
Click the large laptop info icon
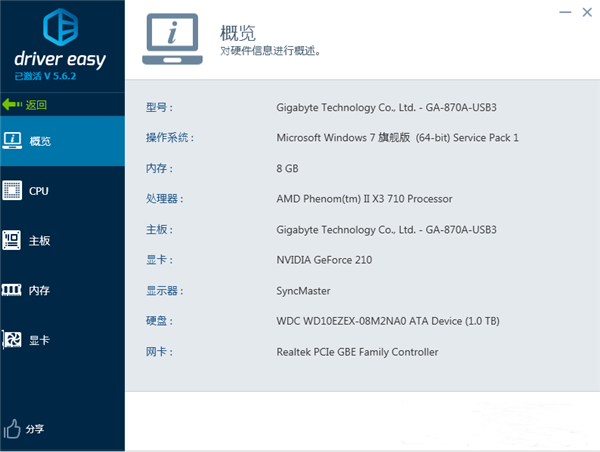click(172, 39)
